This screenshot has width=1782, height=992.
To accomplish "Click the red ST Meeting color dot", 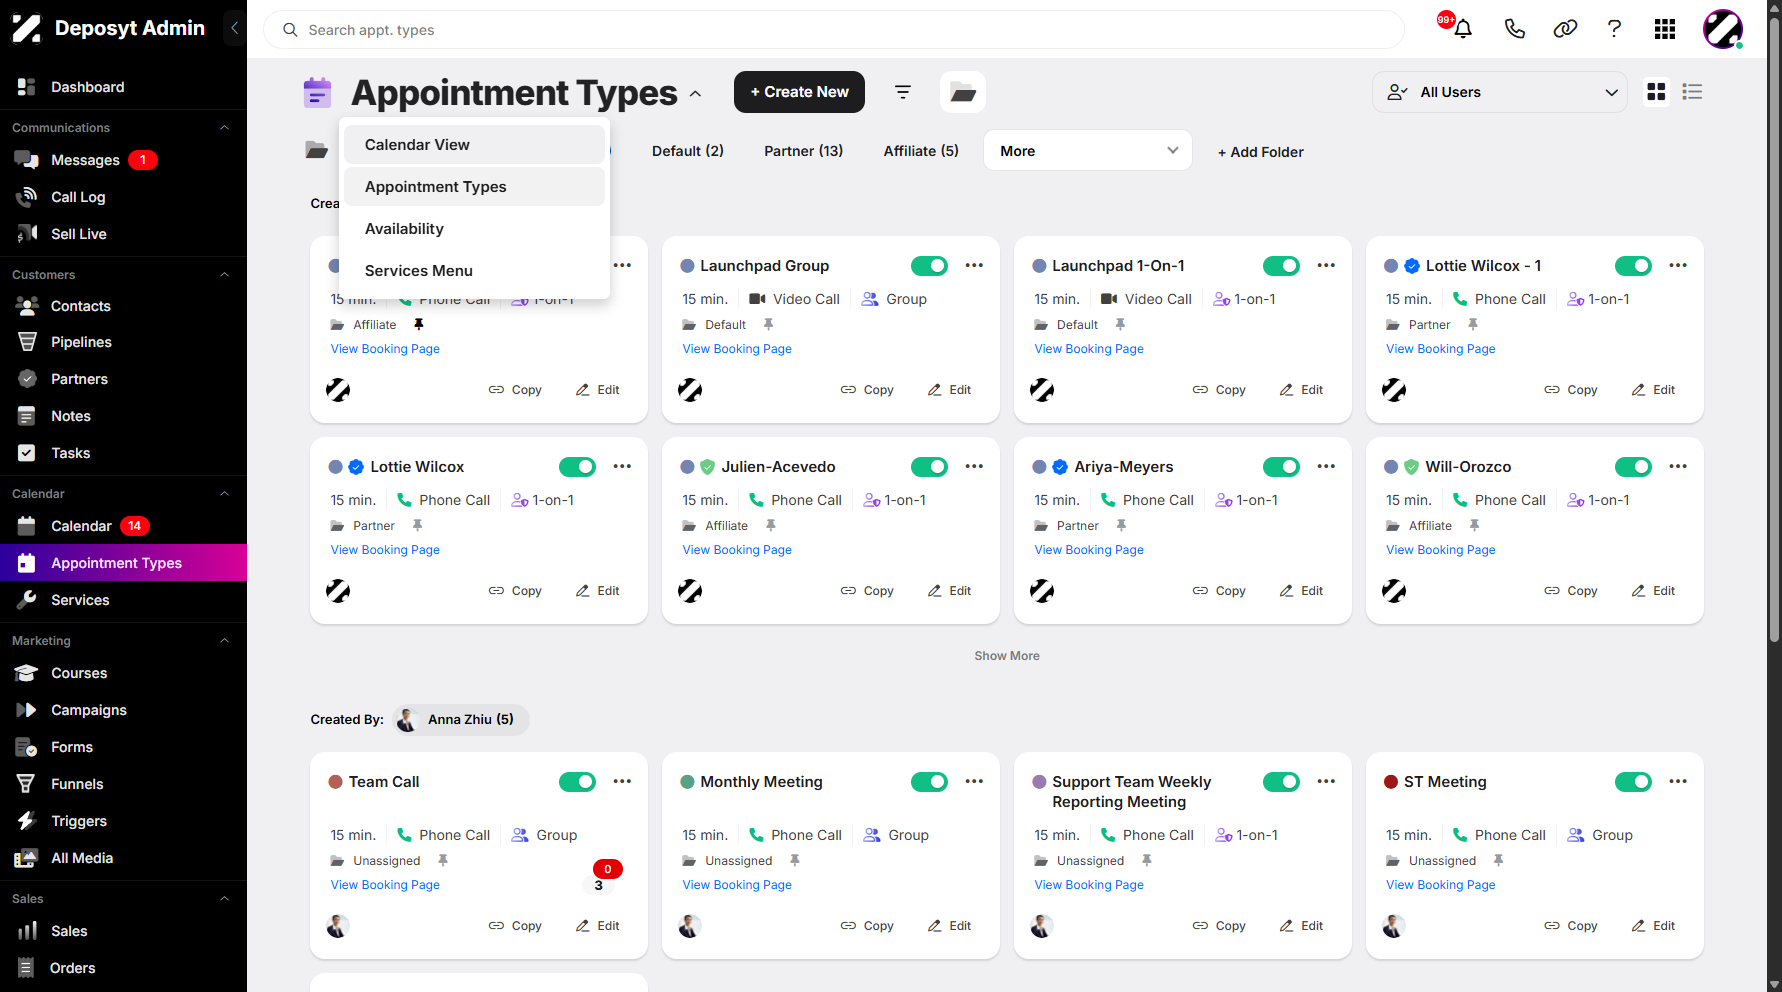I will (x=1390, y=782).
